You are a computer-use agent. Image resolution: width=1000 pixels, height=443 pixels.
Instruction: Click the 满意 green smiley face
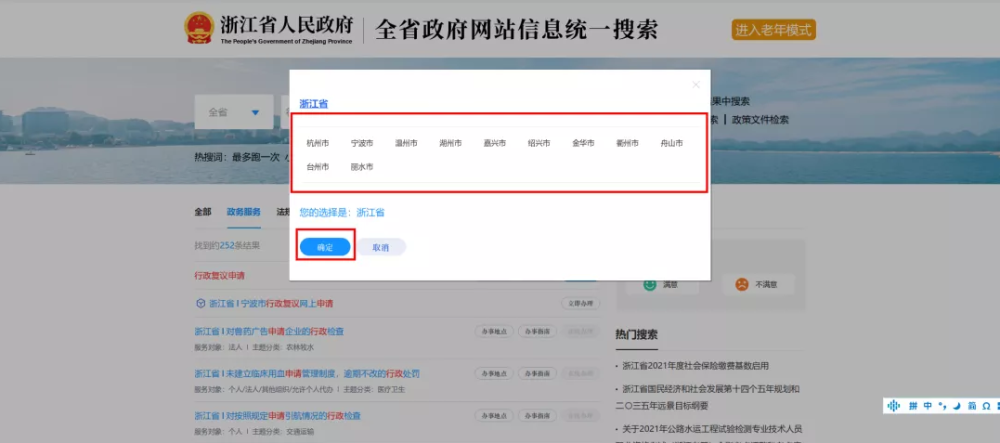point(649,285)
